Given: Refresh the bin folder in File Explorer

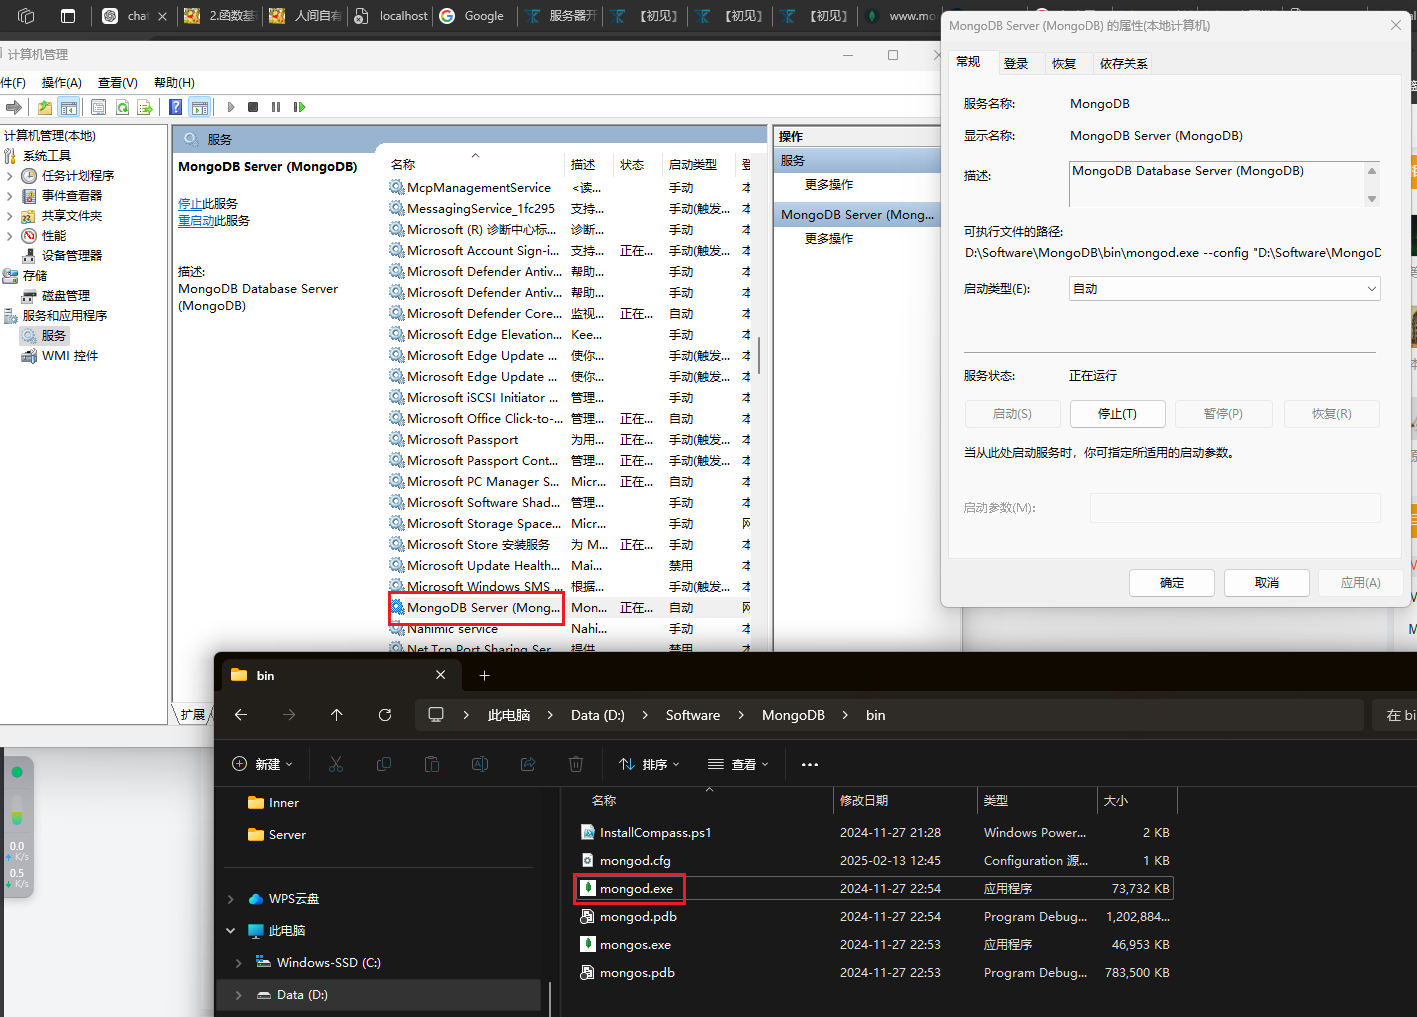Looking at the screenshot, I should point(385,715).
